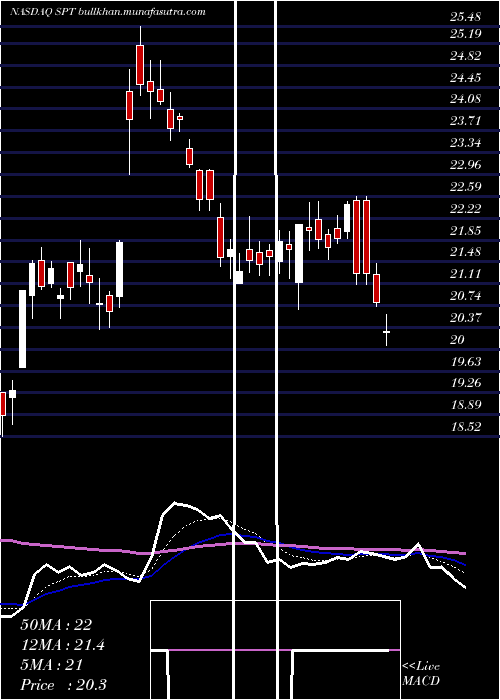Click the tallest red candle at the 25.19 peak
The height and width of the screenshot is (700, 500).
(x=140, y=64)
